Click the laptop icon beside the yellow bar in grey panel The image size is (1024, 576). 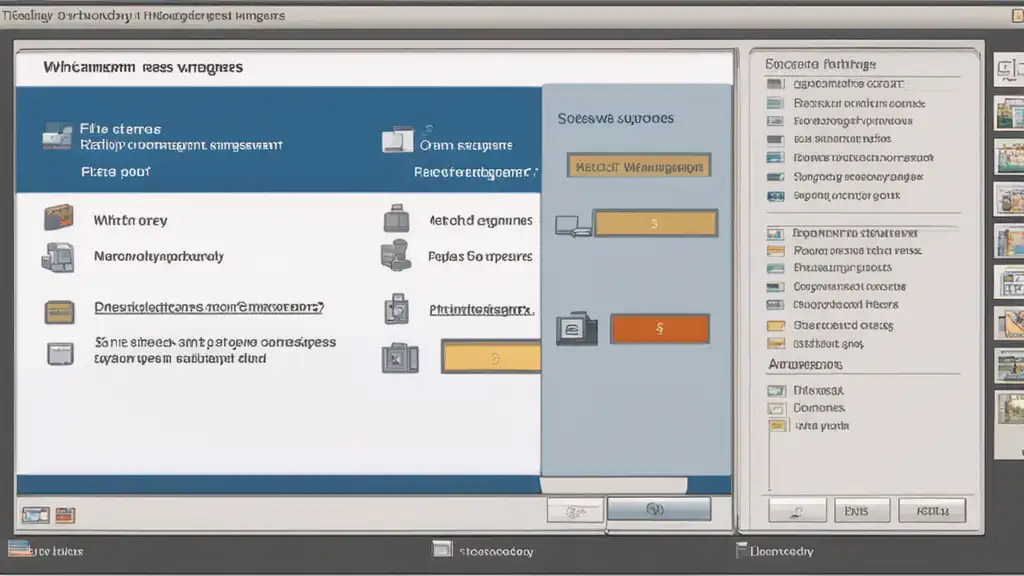(573, 225)
